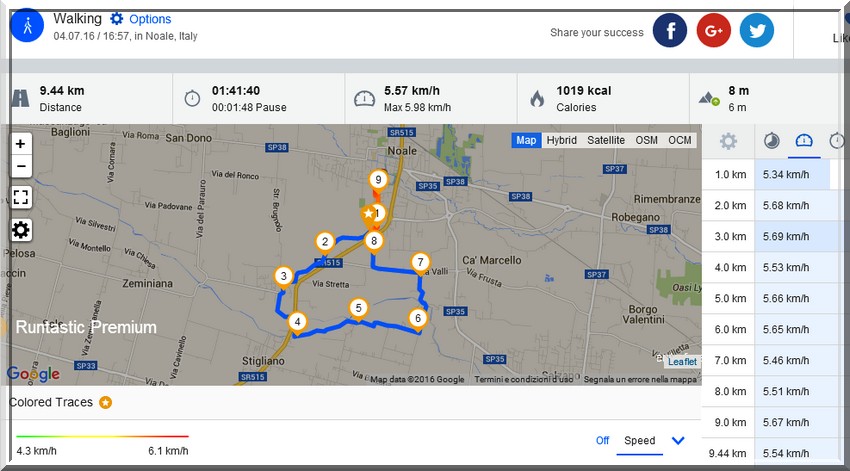Image resolution: width=850 pixels, height=471 pixels.
Task: Enter fullscreen map view
Action: 21,197
